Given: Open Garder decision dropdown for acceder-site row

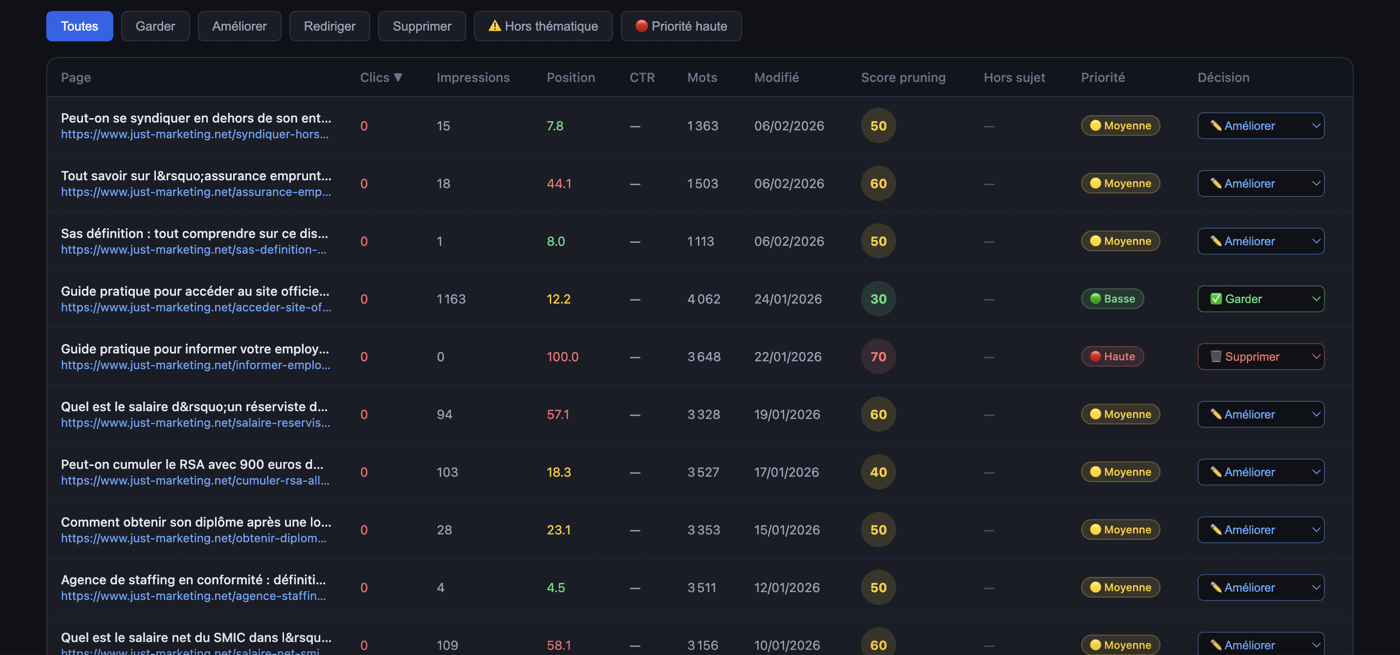Looking at the screenshot, I should 1261,299.
